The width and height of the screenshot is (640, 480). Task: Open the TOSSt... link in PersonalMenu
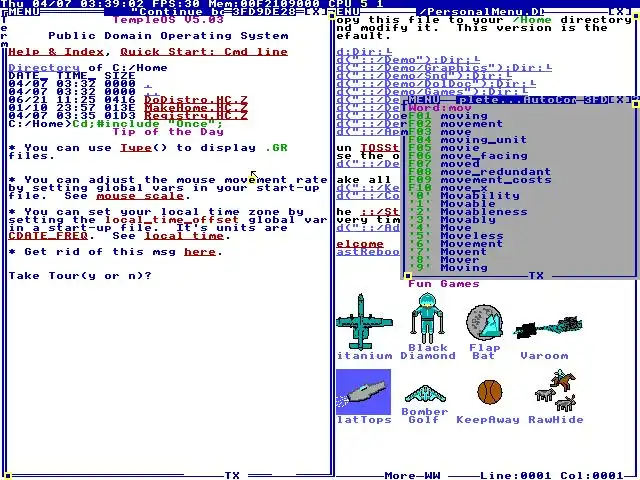(x=380, y=148)
